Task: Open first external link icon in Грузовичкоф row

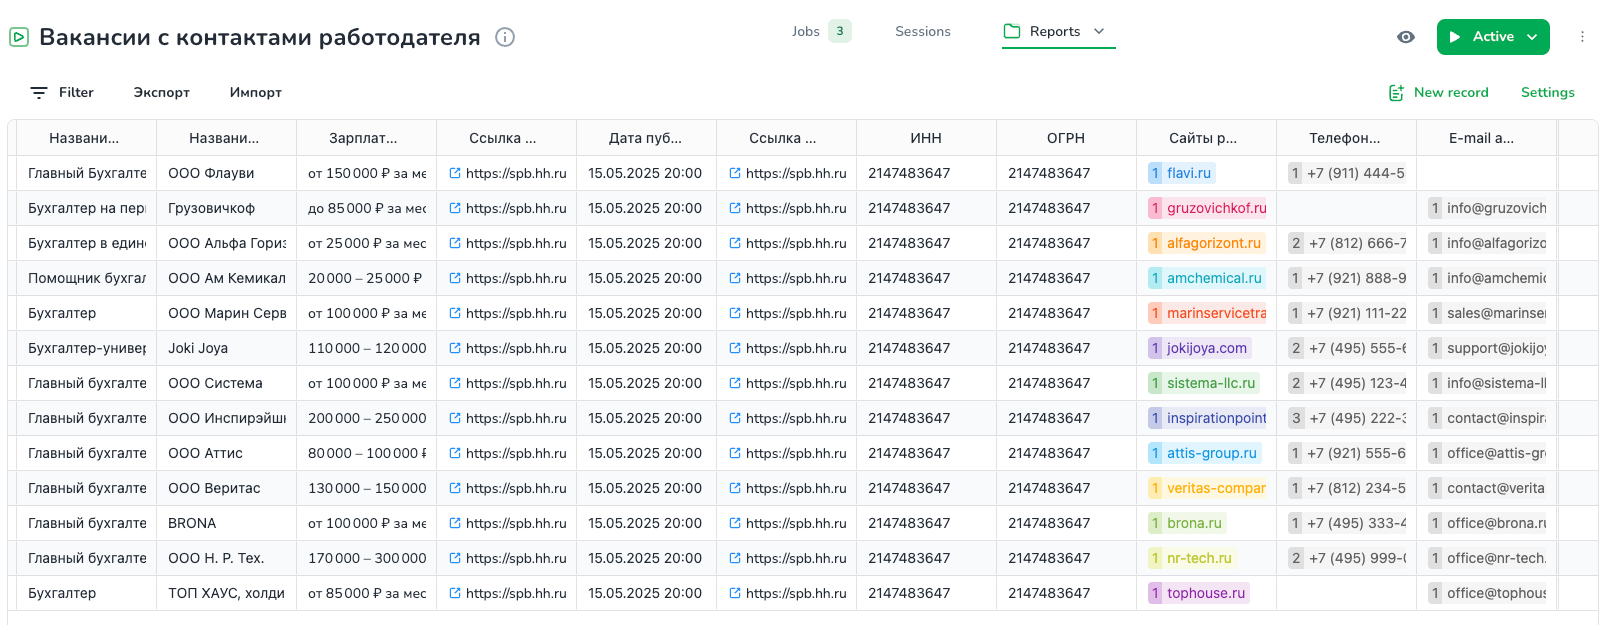Action: point(455,208)
